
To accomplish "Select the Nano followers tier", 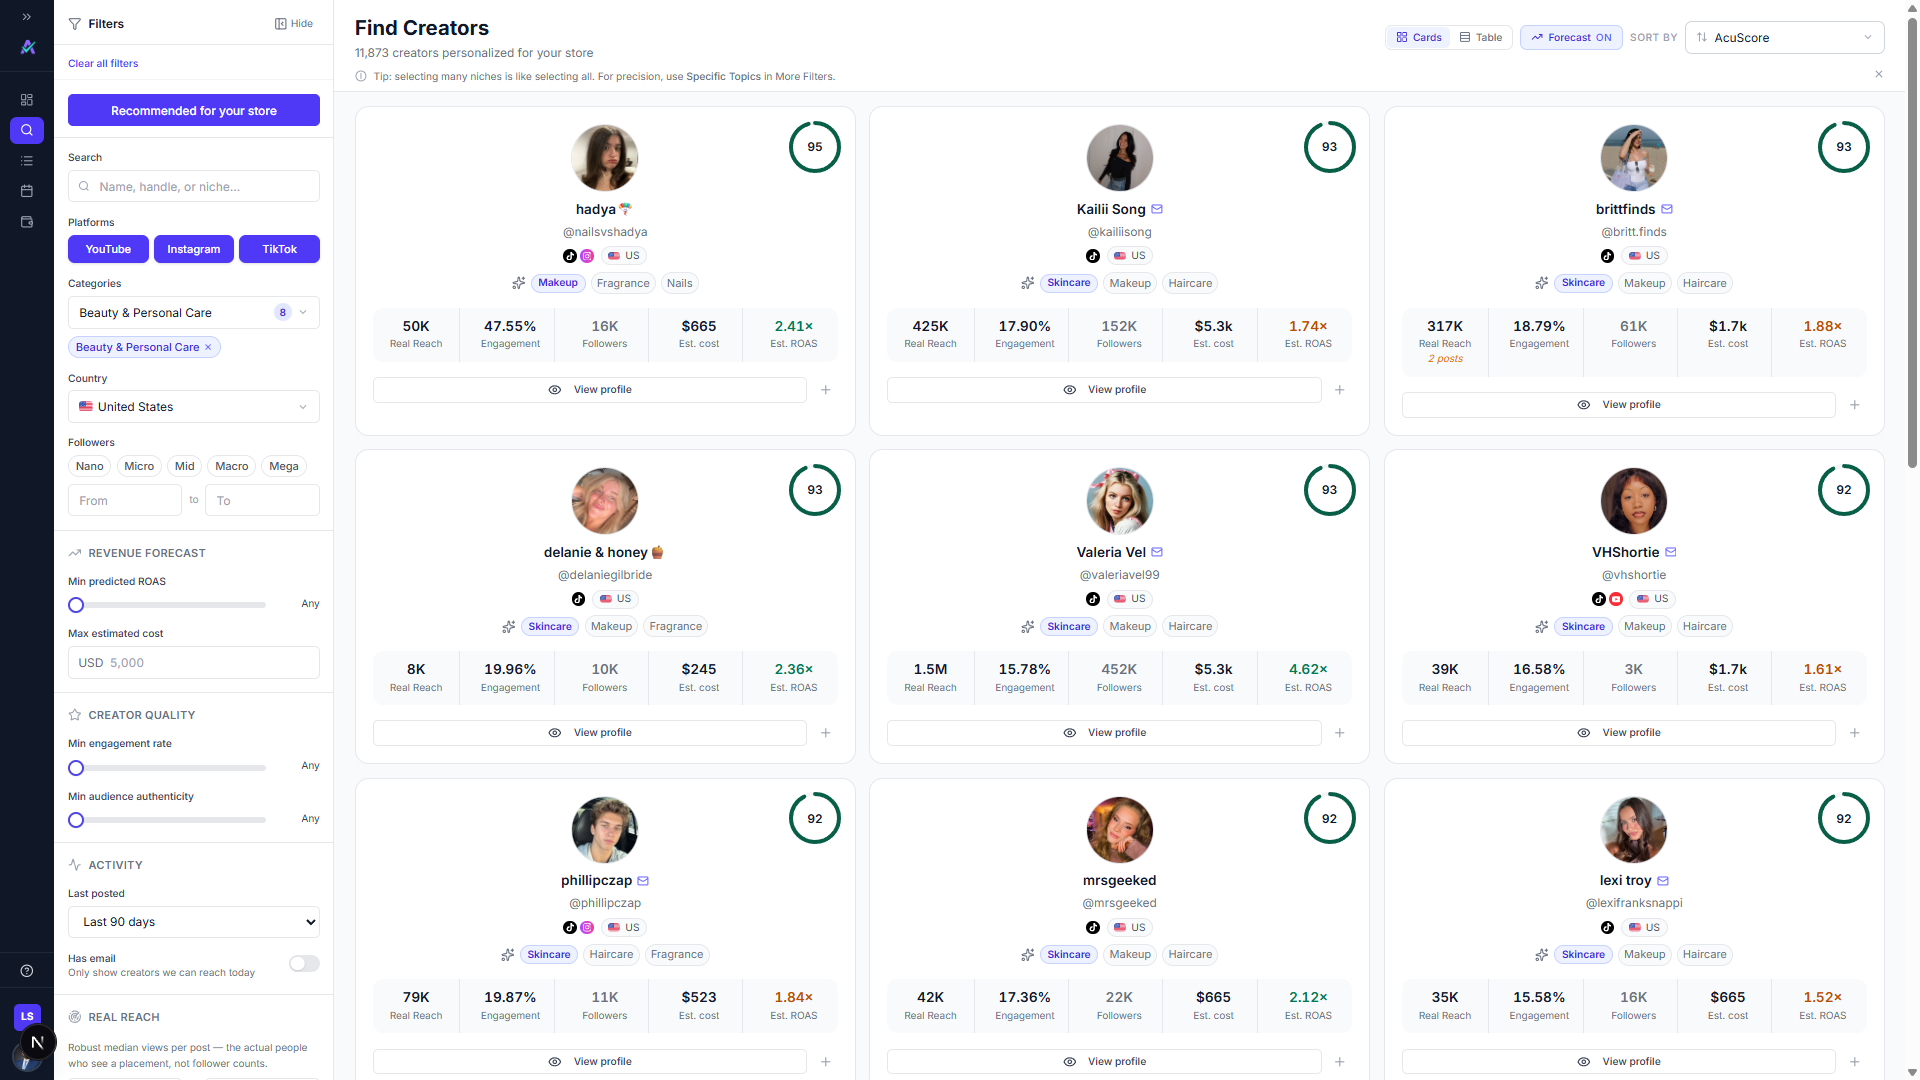I will (90, 466).
